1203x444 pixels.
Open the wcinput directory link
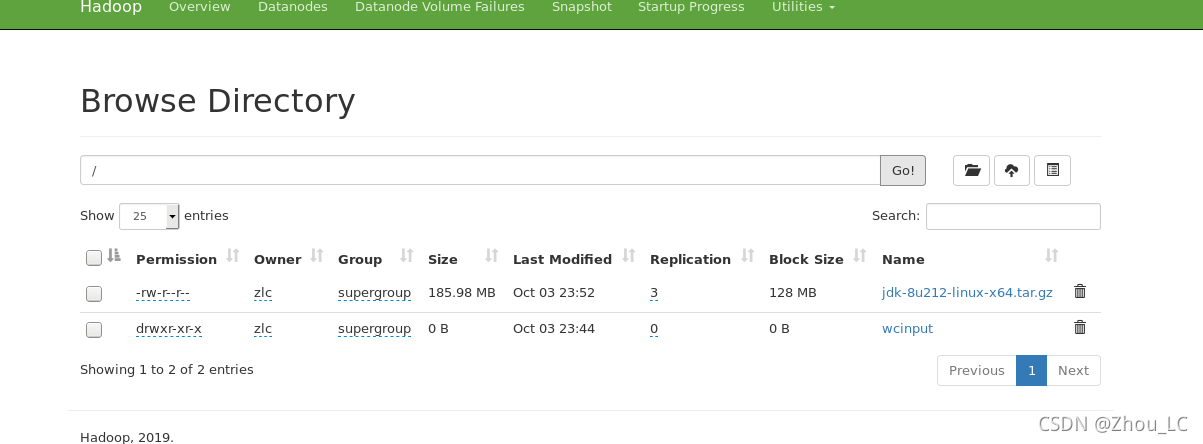[x=907, y=328]
